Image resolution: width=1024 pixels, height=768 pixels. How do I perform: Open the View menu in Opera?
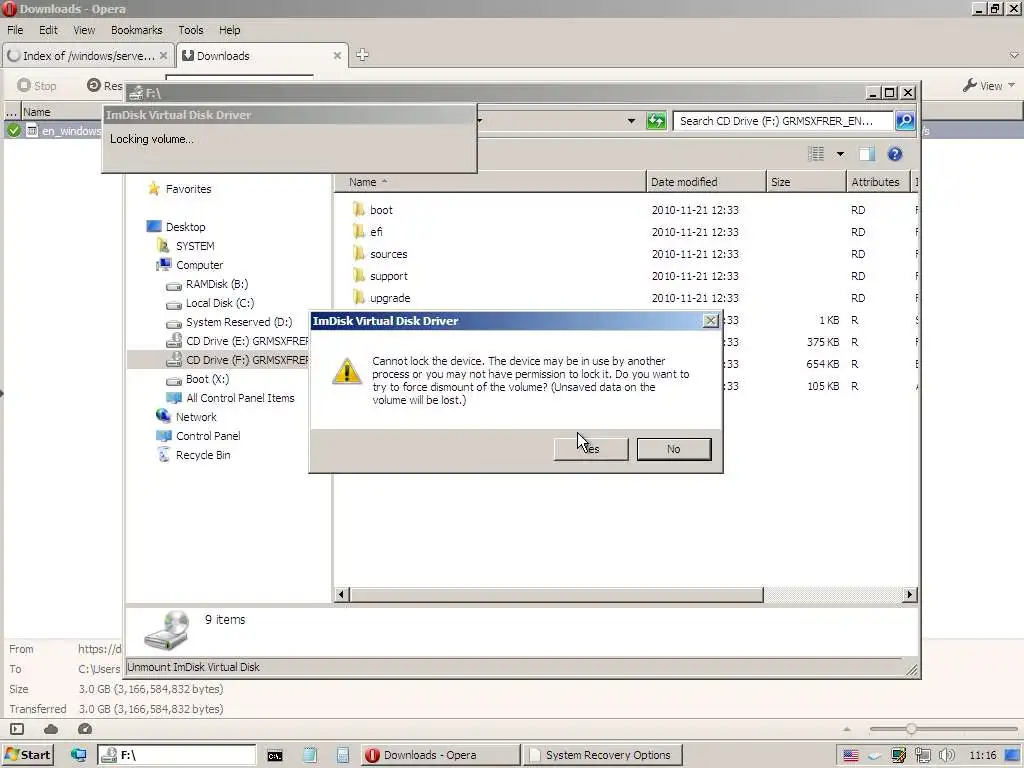tap(84, 30)
